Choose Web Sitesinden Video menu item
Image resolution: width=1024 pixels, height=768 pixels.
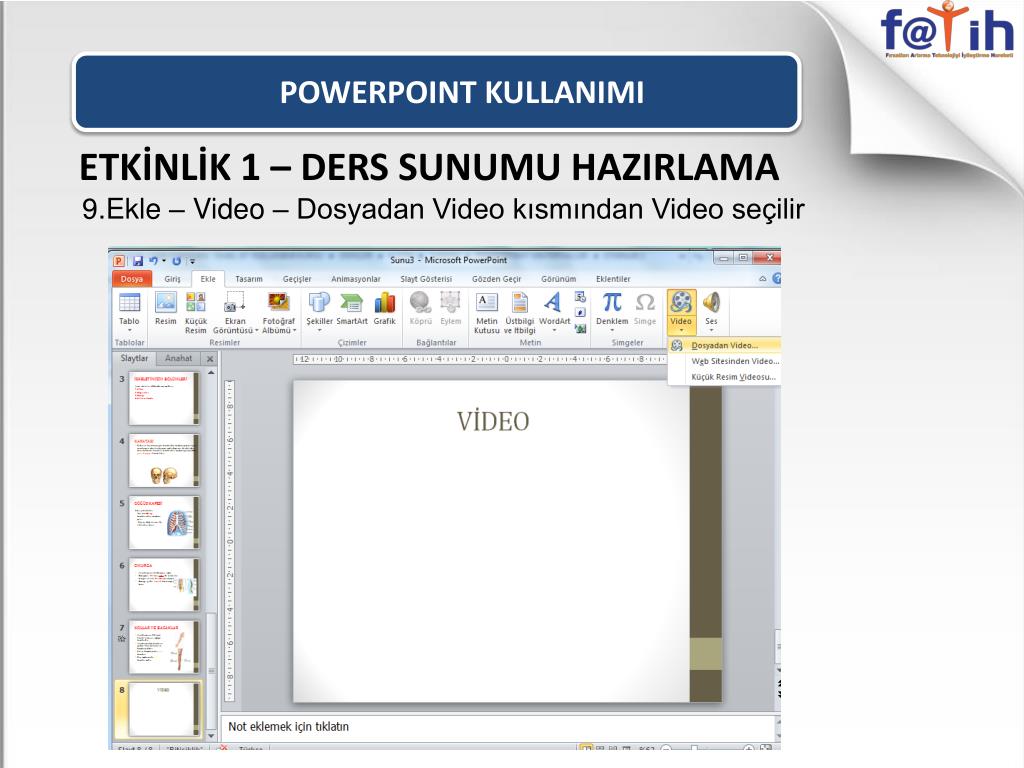click(724, 361)
